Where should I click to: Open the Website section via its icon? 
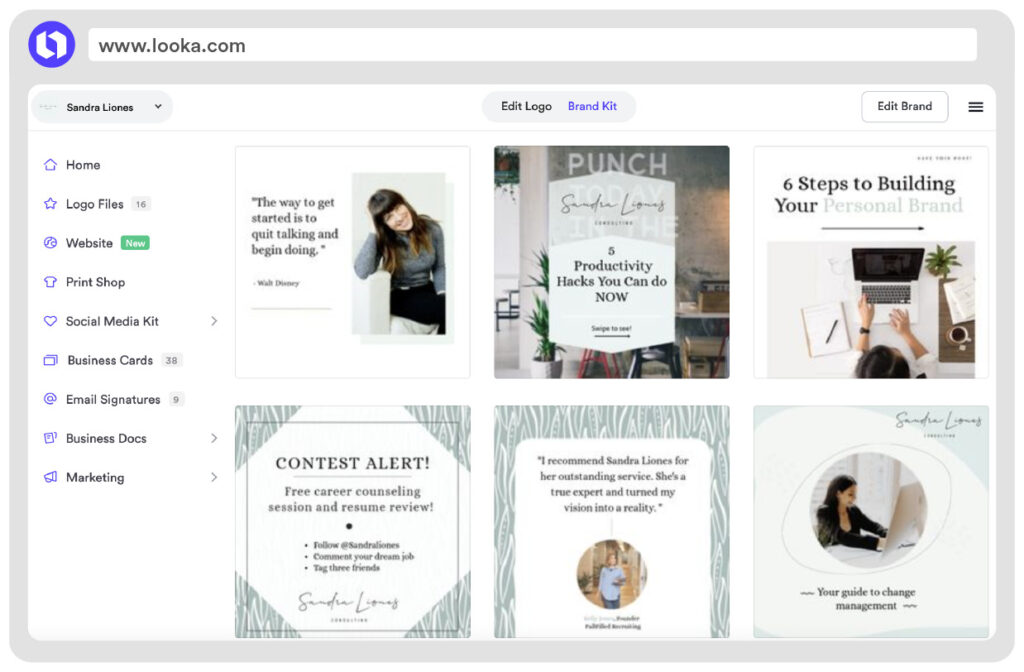tap(49, 242)
